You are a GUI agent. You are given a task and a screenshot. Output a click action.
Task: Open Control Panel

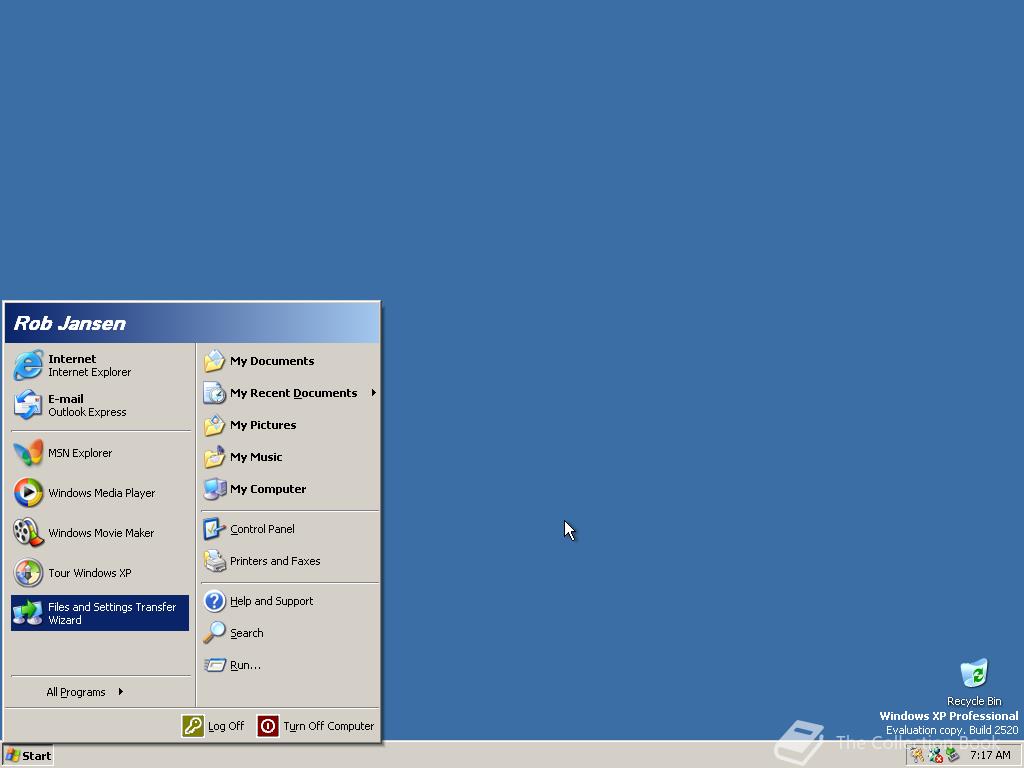pyautogui.click(x=290, y=529)
